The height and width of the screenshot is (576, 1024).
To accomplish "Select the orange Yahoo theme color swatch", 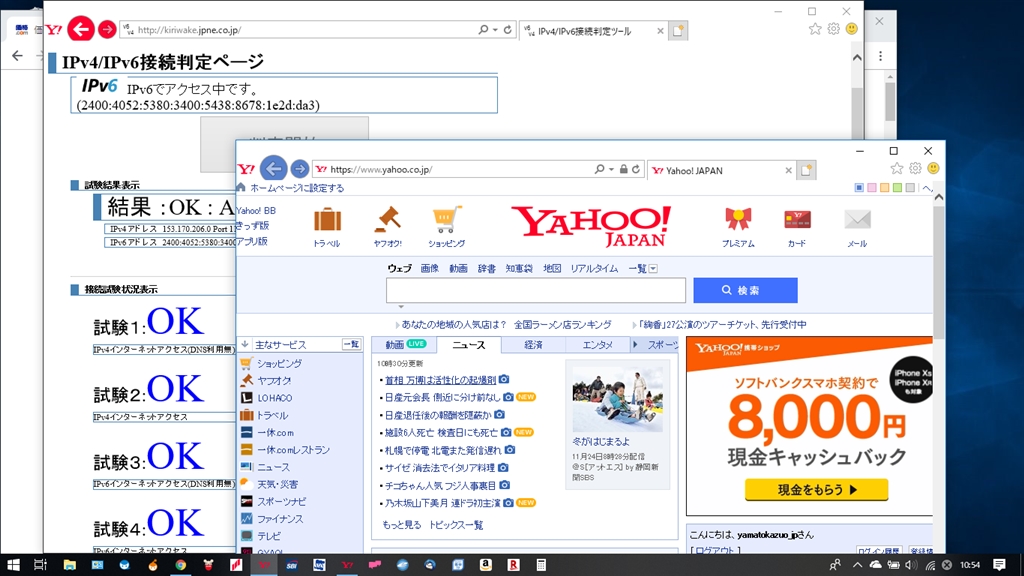I will 884,188.
